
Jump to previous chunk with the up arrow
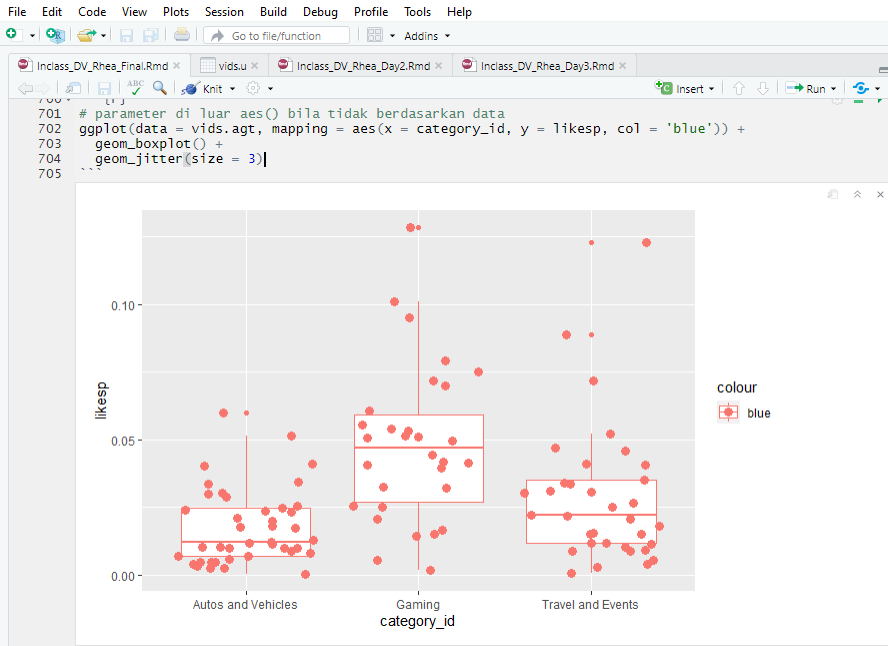[x=739, y=88]
